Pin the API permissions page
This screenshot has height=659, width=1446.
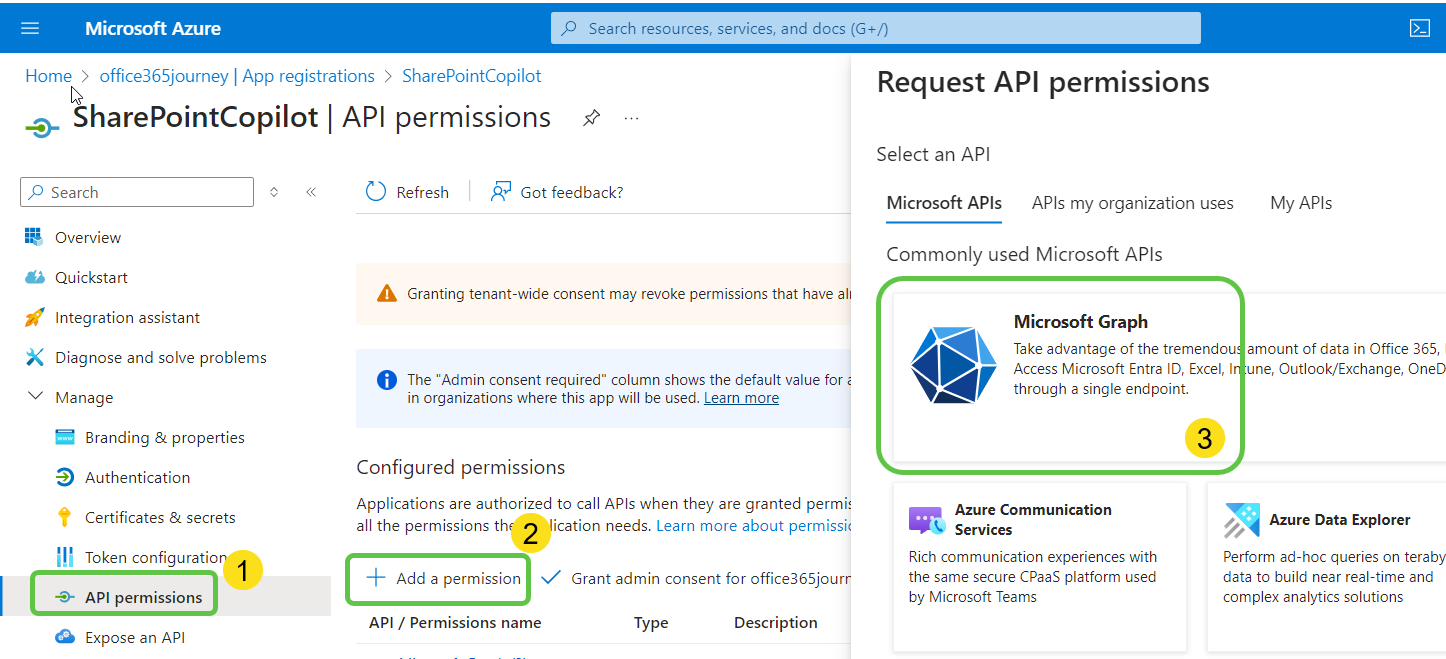[x=590, y=117]
